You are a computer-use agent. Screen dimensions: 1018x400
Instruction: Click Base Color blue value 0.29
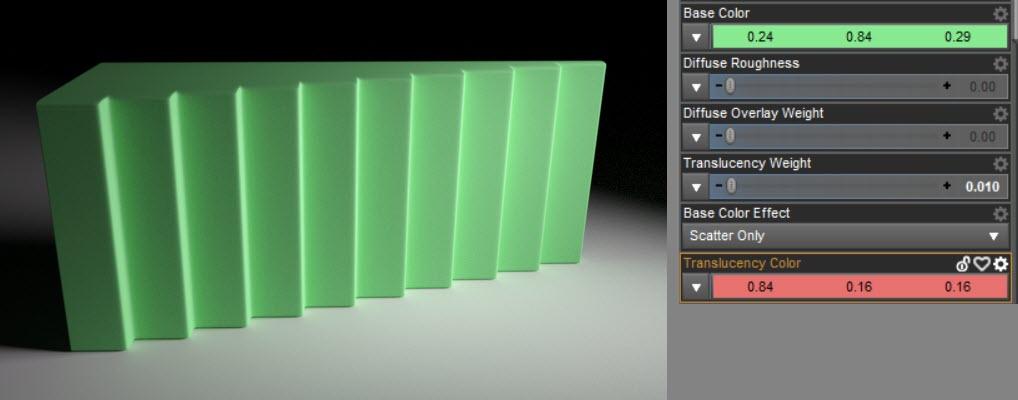[x=958, y=37]
